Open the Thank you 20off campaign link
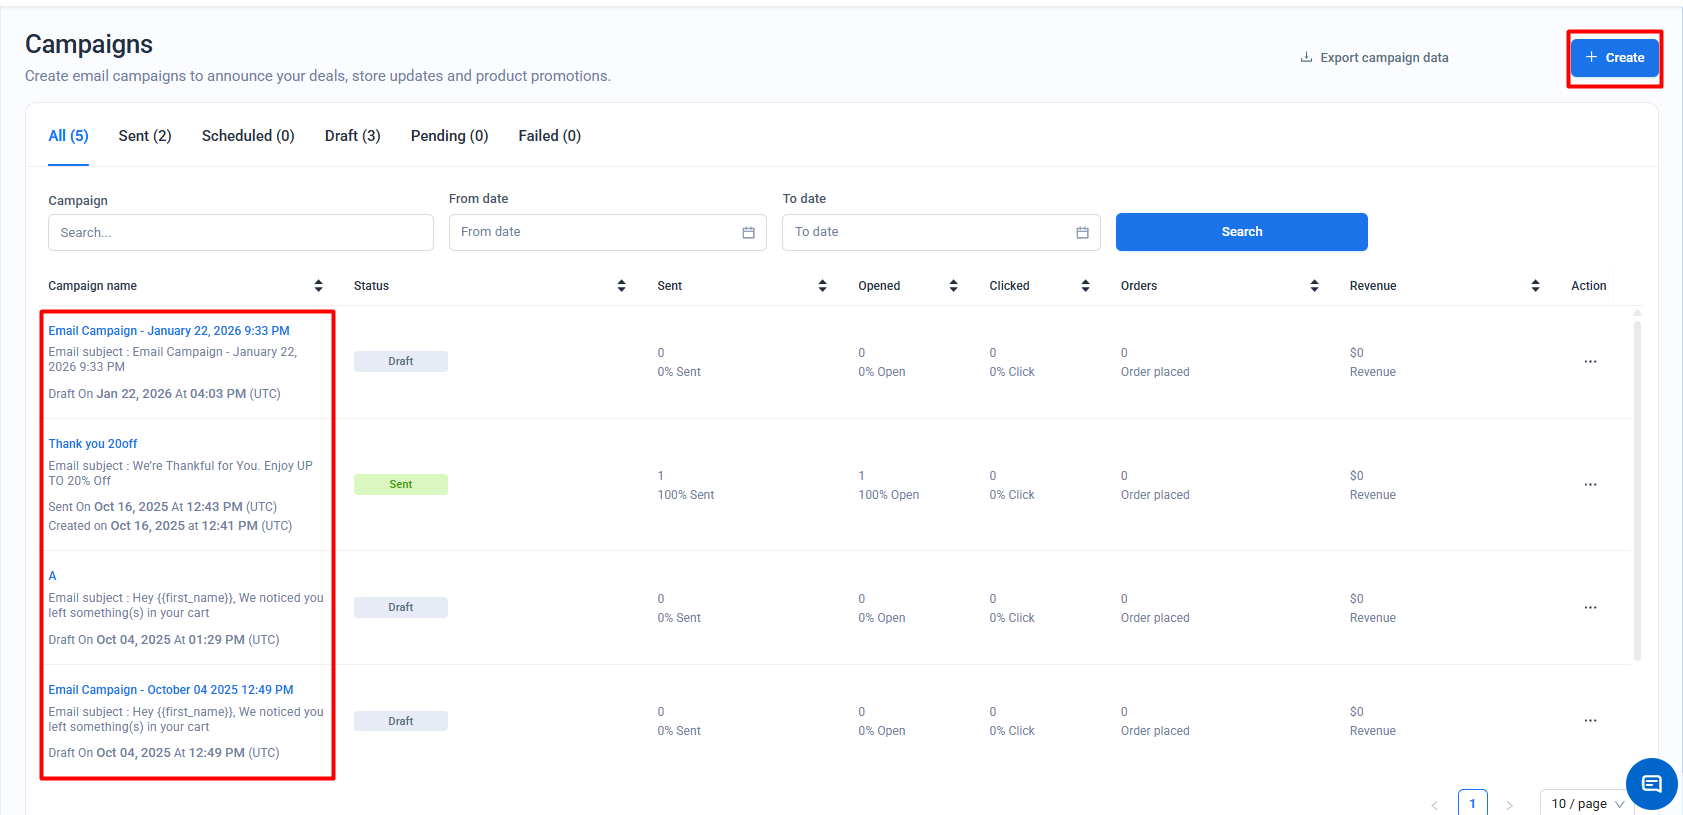1683x815 pixels. (x=93, y=444)
